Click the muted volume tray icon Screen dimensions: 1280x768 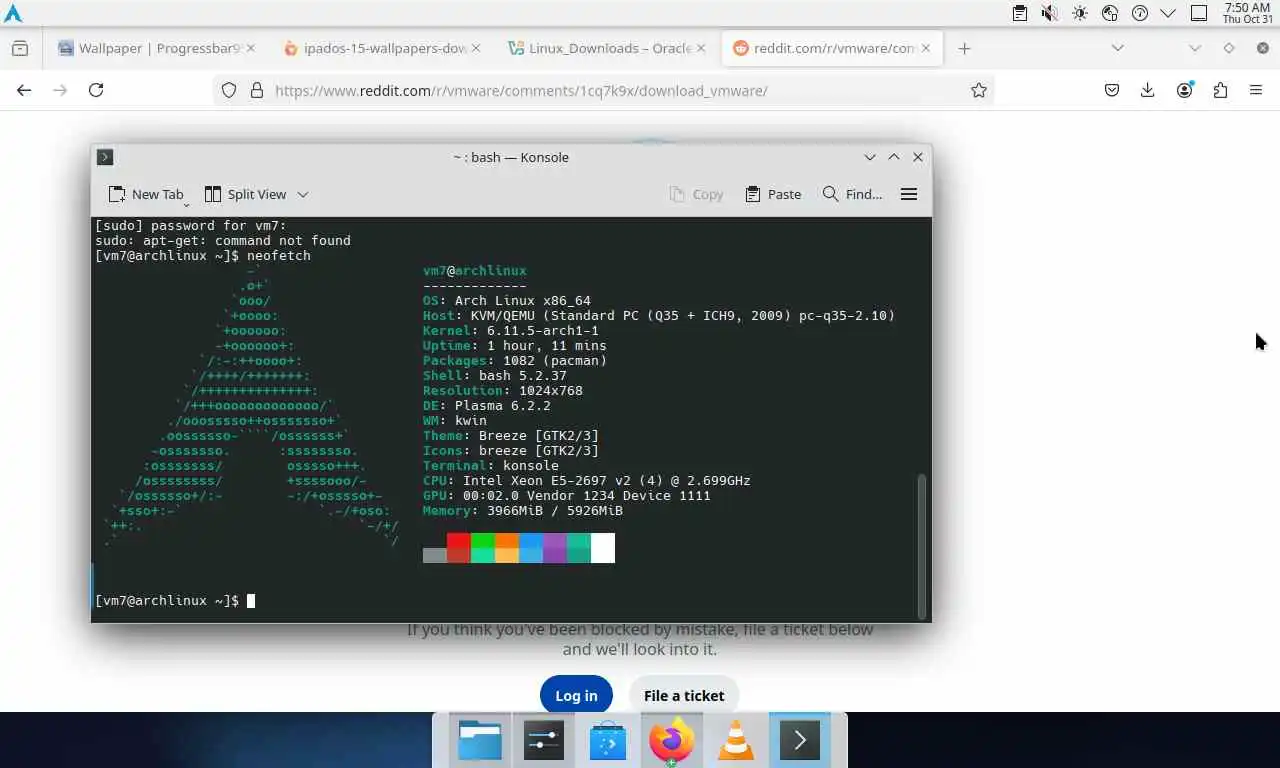coord(1049,13)
